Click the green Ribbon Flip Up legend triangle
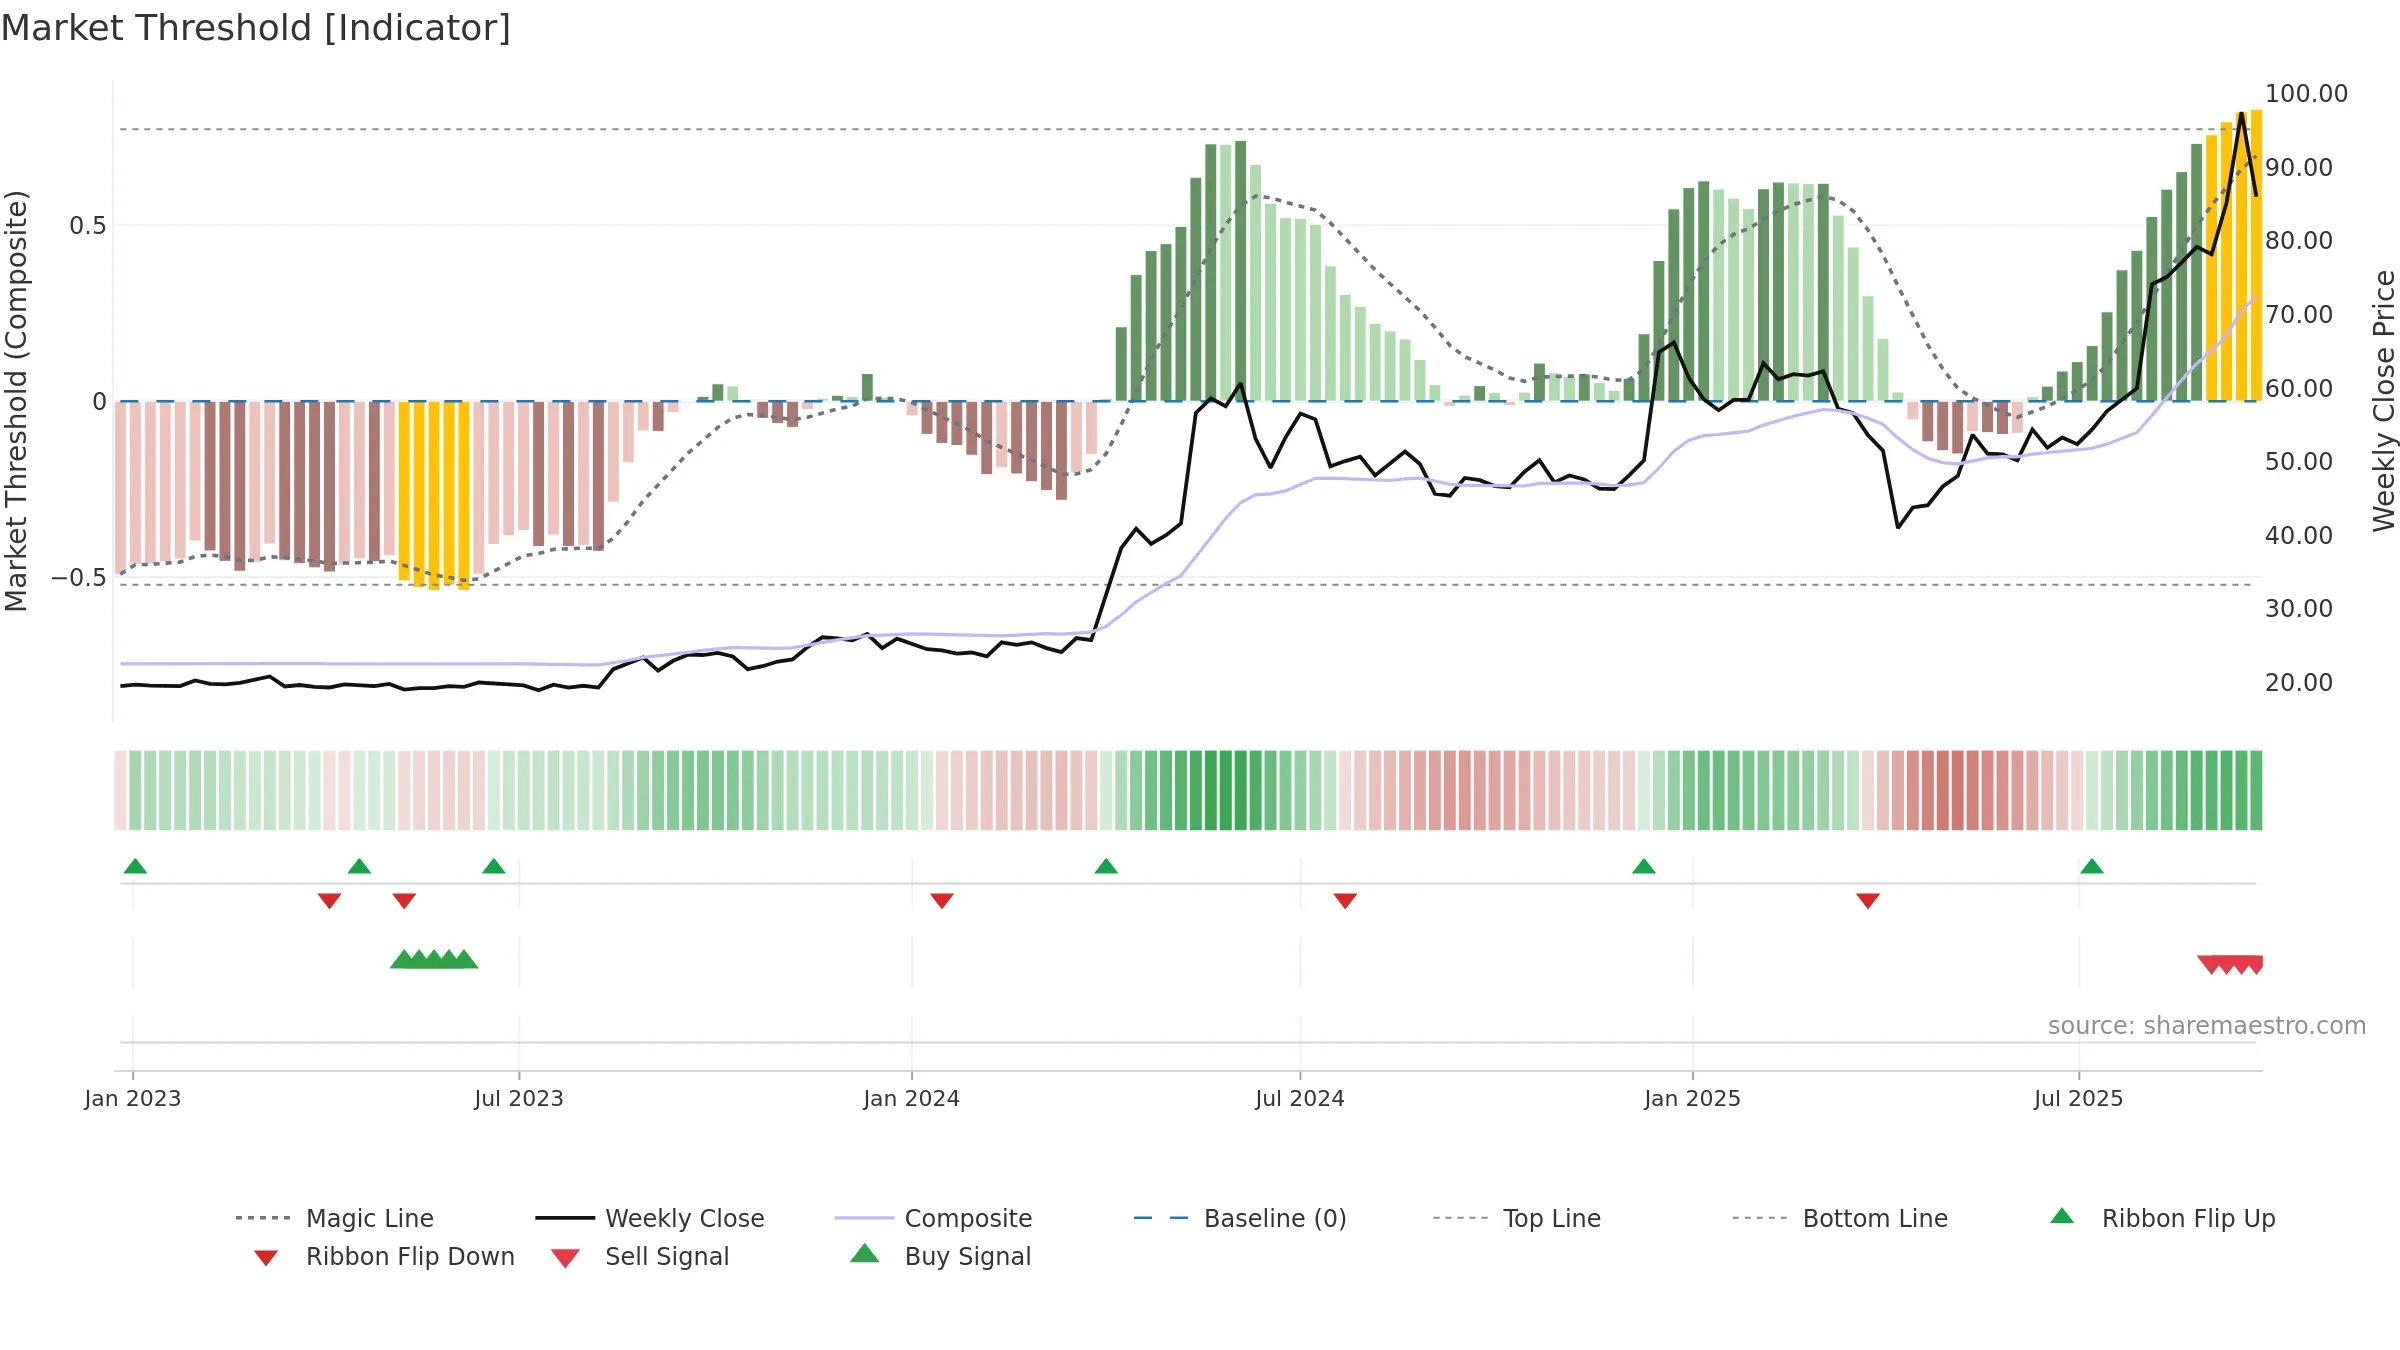This screenshot has width=2400, height=1350. pos(2062,1216)
